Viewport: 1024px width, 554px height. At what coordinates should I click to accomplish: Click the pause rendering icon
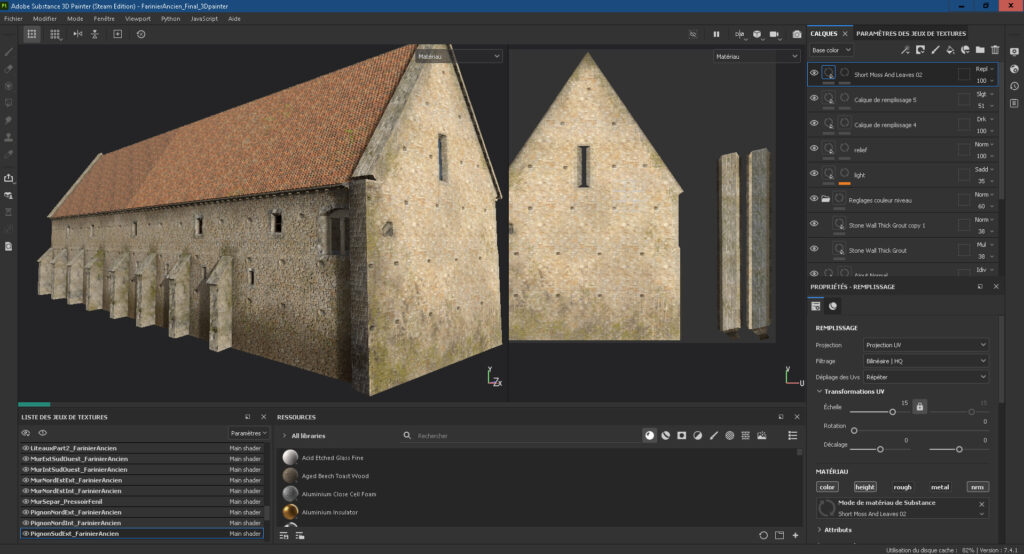(x=716, y=34)
